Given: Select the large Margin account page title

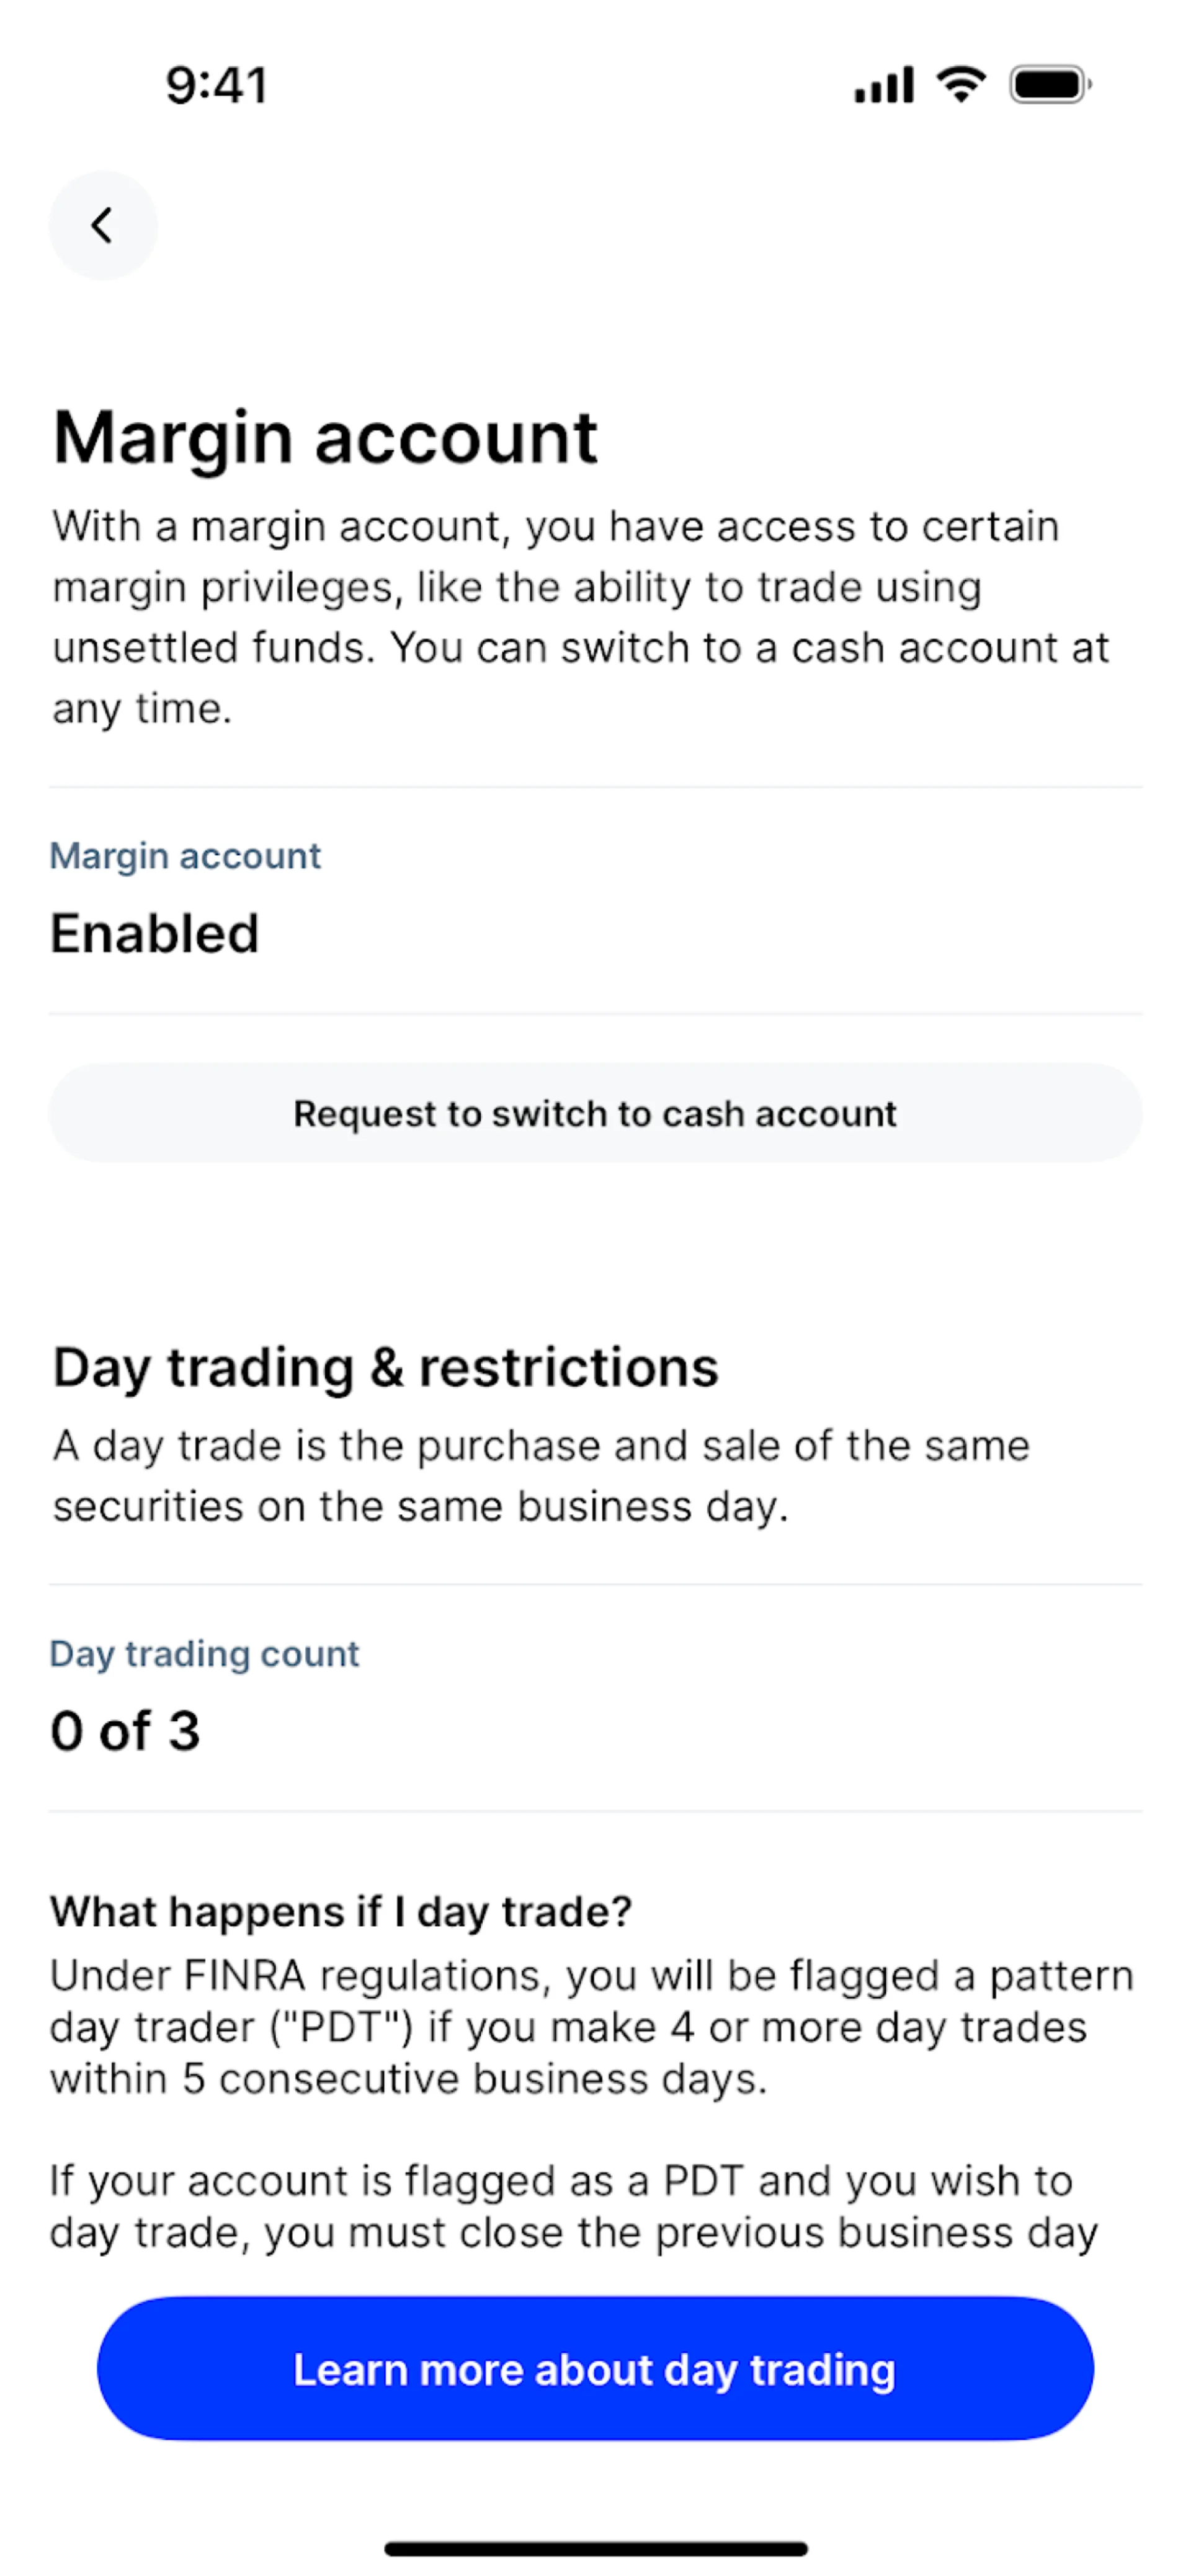Looking at the screenshot, I should pos(325,438).
